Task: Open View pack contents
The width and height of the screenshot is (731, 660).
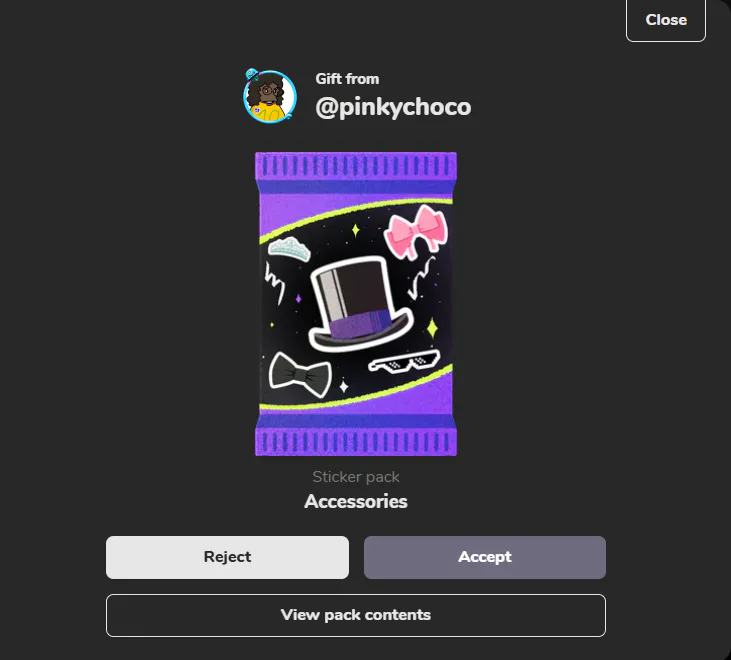Action: point(356,615)
